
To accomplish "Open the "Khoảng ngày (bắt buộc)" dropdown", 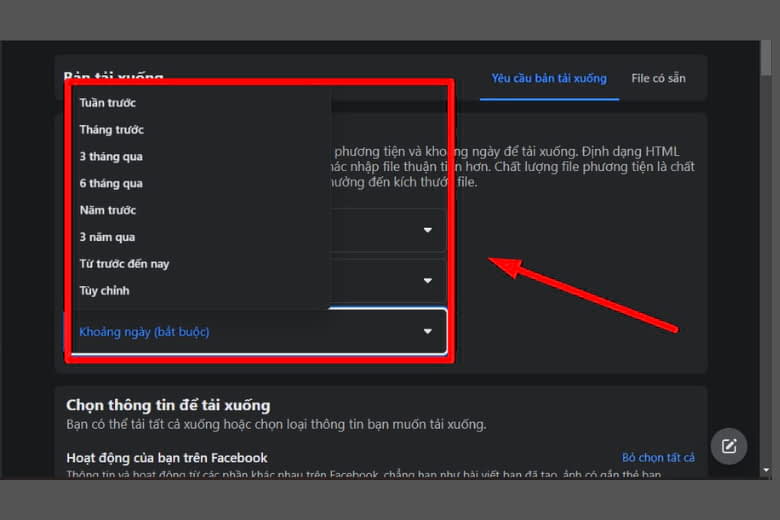I will tap(259, 331).
